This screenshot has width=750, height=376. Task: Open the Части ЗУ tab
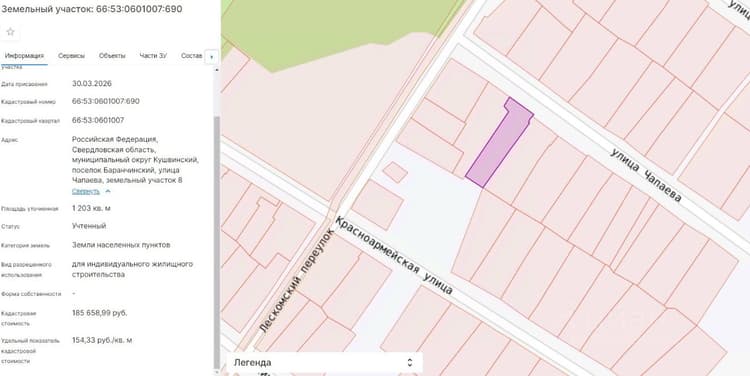click(153, 56)
